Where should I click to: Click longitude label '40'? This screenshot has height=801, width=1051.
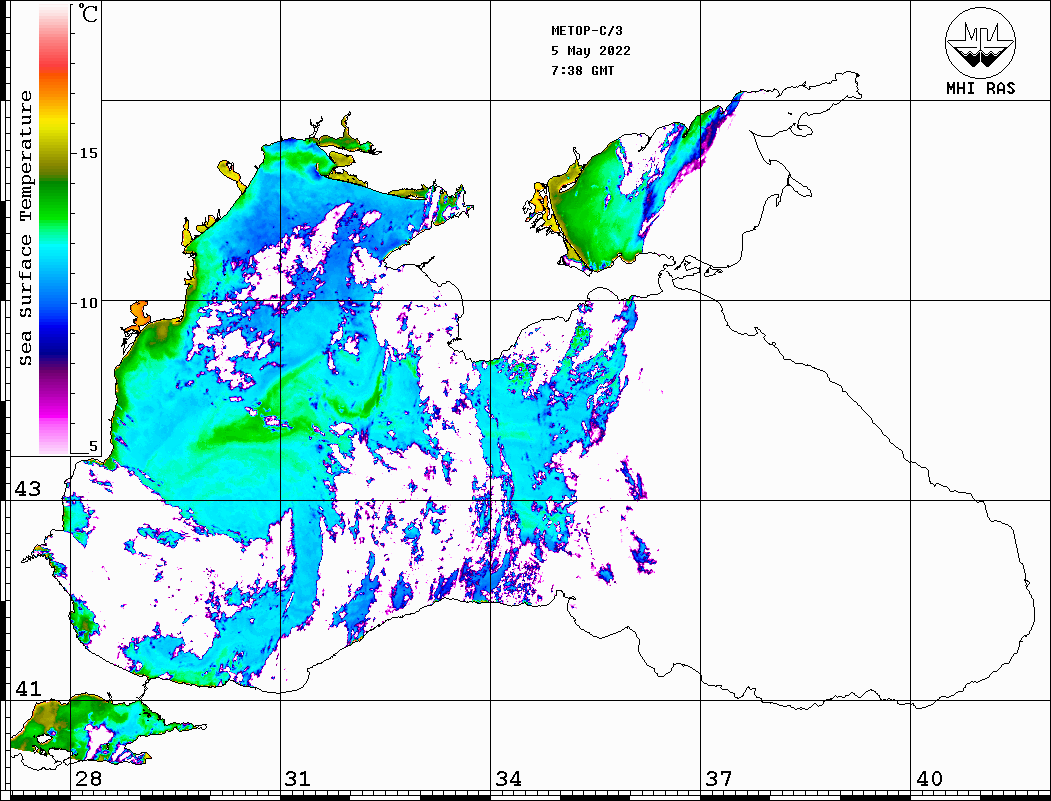(x=929, y=779)
